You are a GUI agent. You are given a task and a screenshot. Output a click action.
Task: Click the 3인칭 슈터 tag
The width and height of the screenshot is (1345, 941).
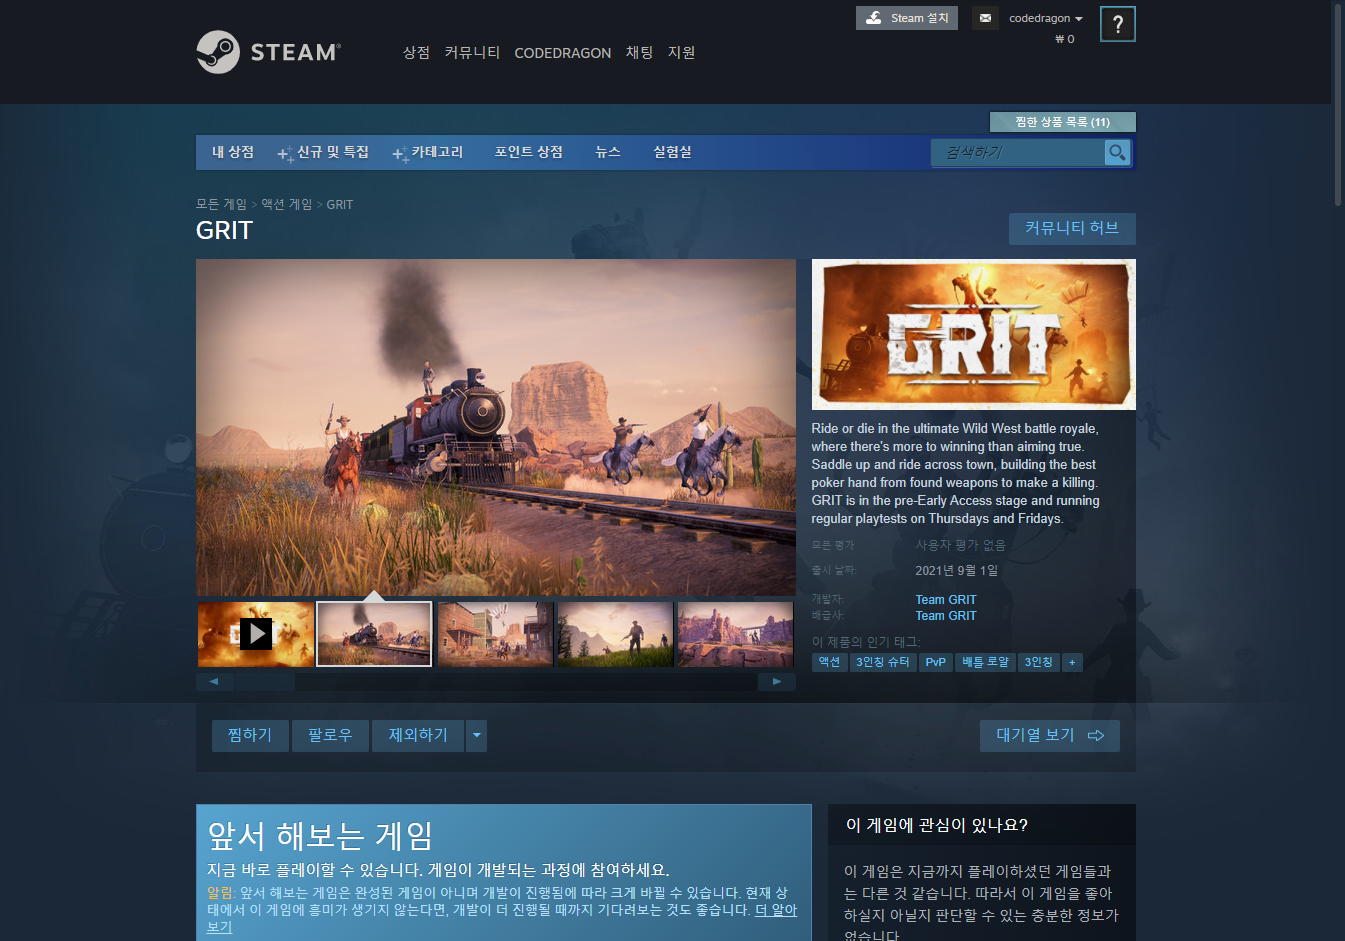883,662
